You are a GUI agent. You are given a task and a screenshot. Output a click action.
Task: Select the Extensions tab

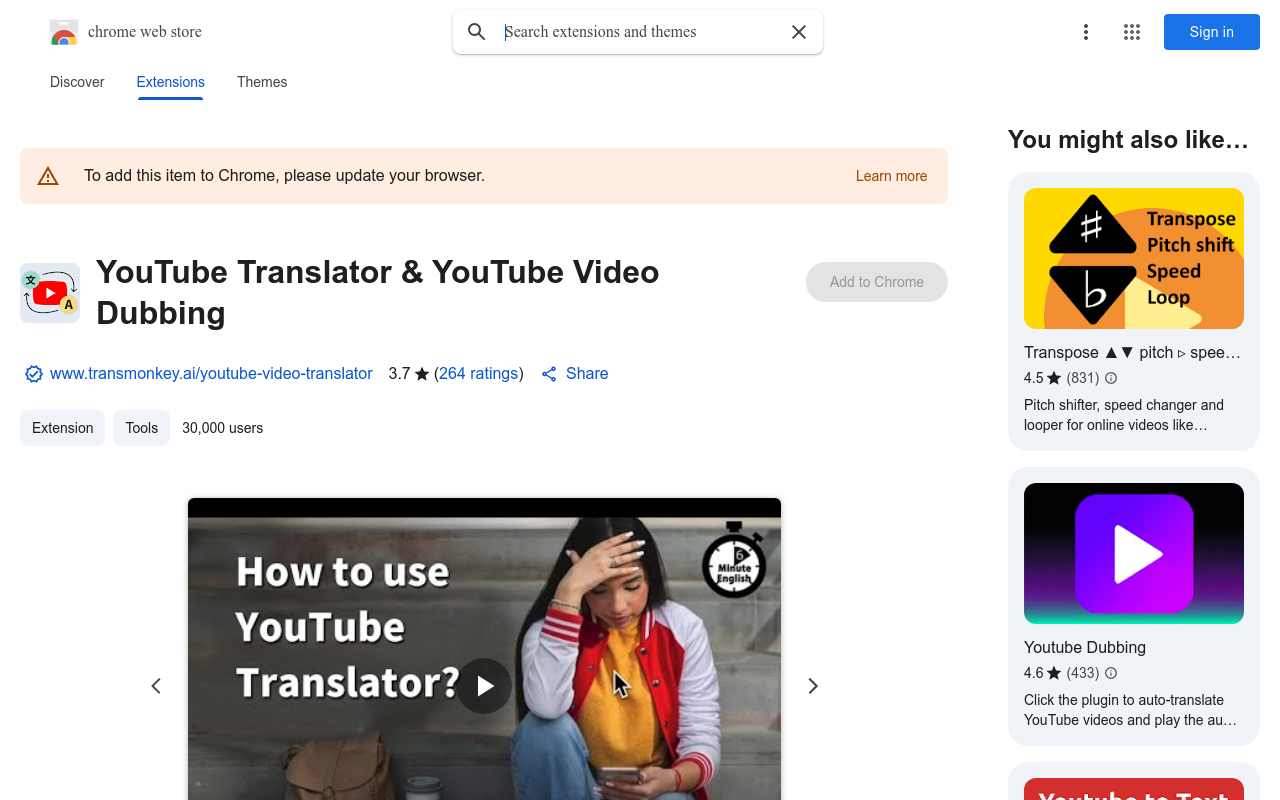[x=171, y=82]
